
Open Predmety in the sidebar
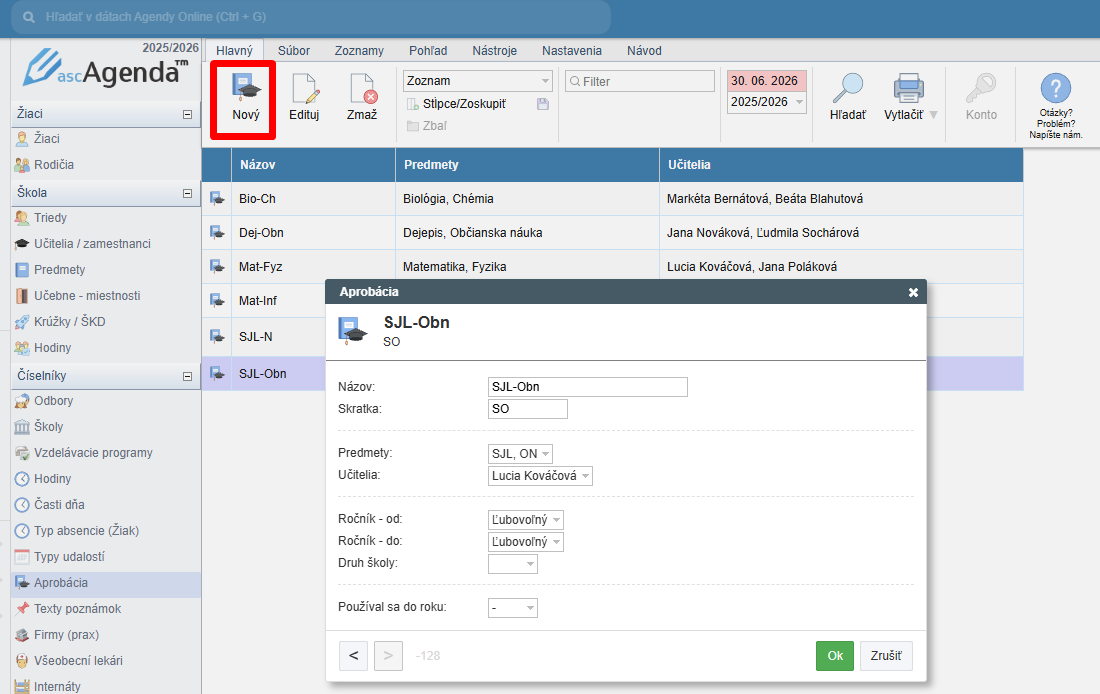pos(60,269)
